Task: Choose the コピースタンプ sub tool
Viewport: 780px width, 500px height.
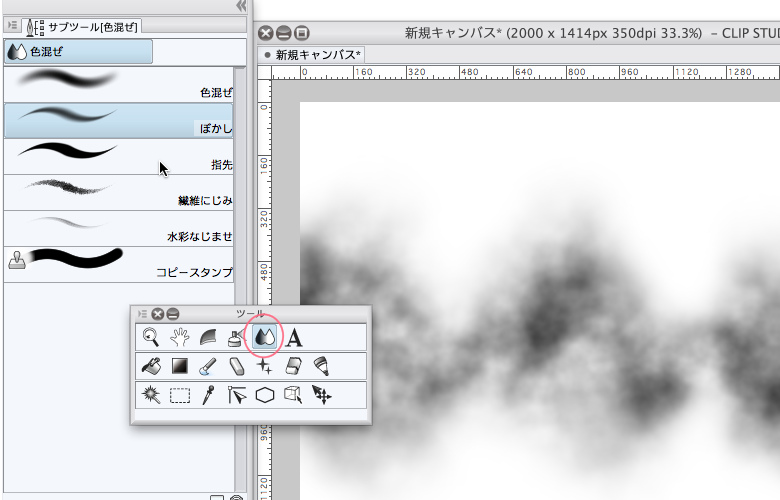Action: click(x=118, y=264)
